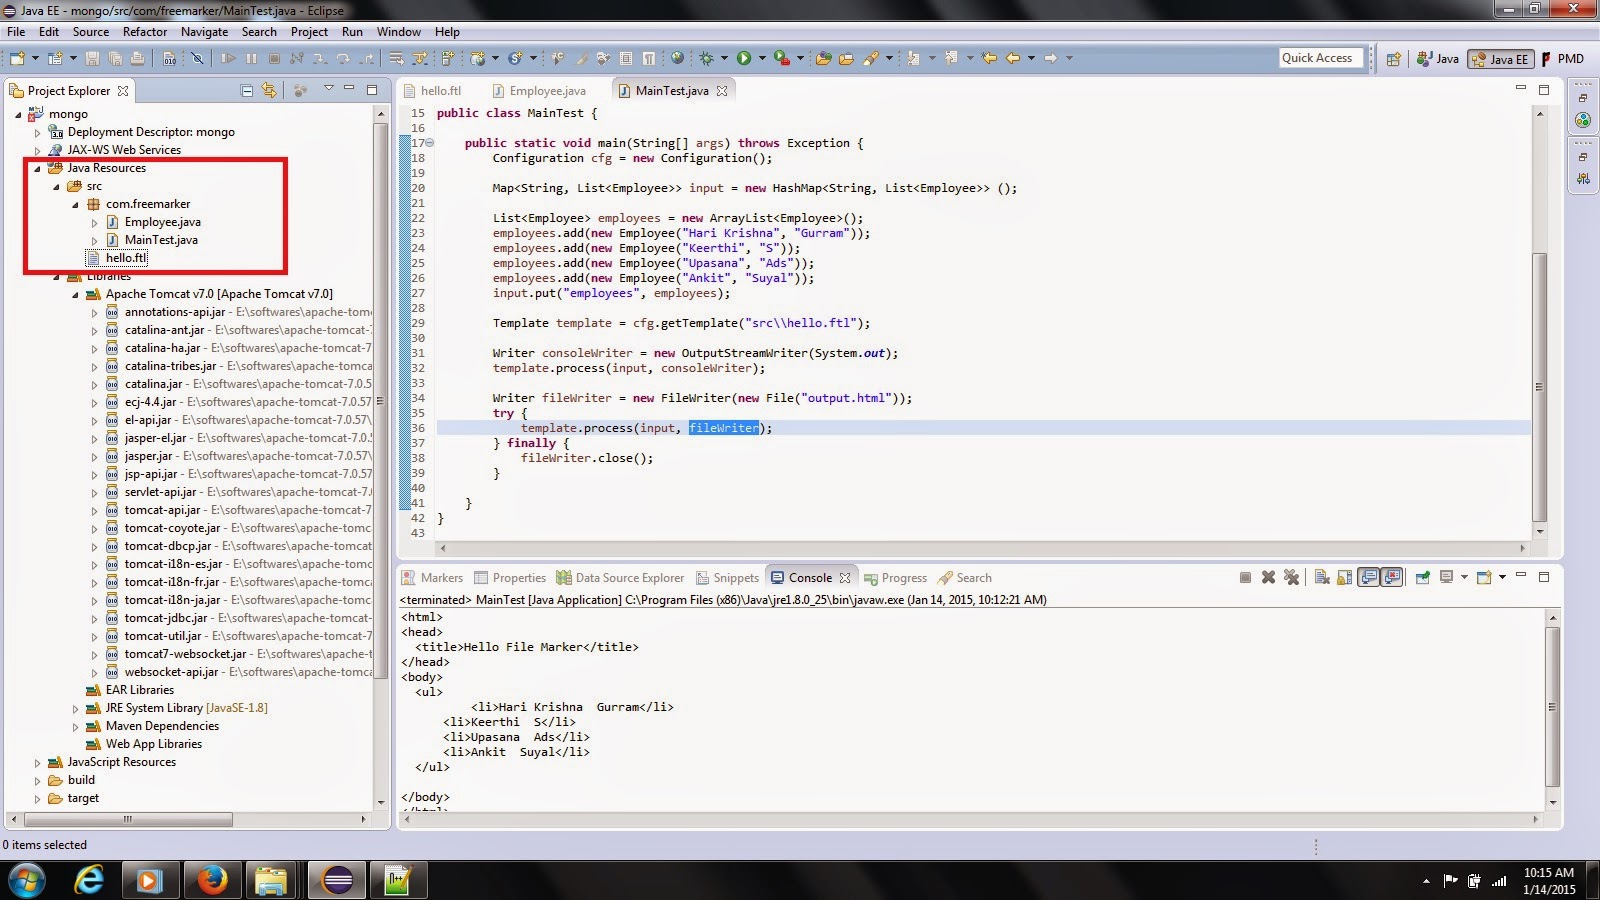1600x900 pixels.
Task: Run MainTest using the green Run toolbar icon
Action: (x=744, y=58)
